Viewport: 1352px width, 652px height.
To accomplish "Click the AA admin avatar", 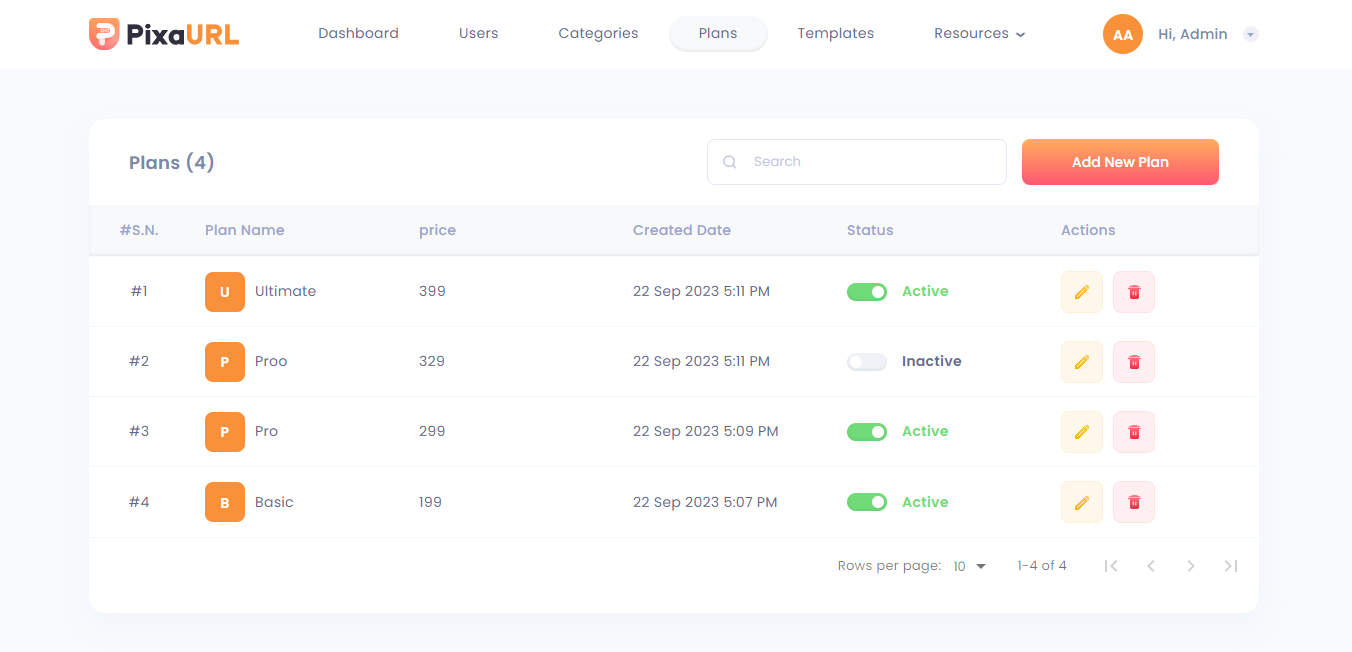I will pos(1122,34).
